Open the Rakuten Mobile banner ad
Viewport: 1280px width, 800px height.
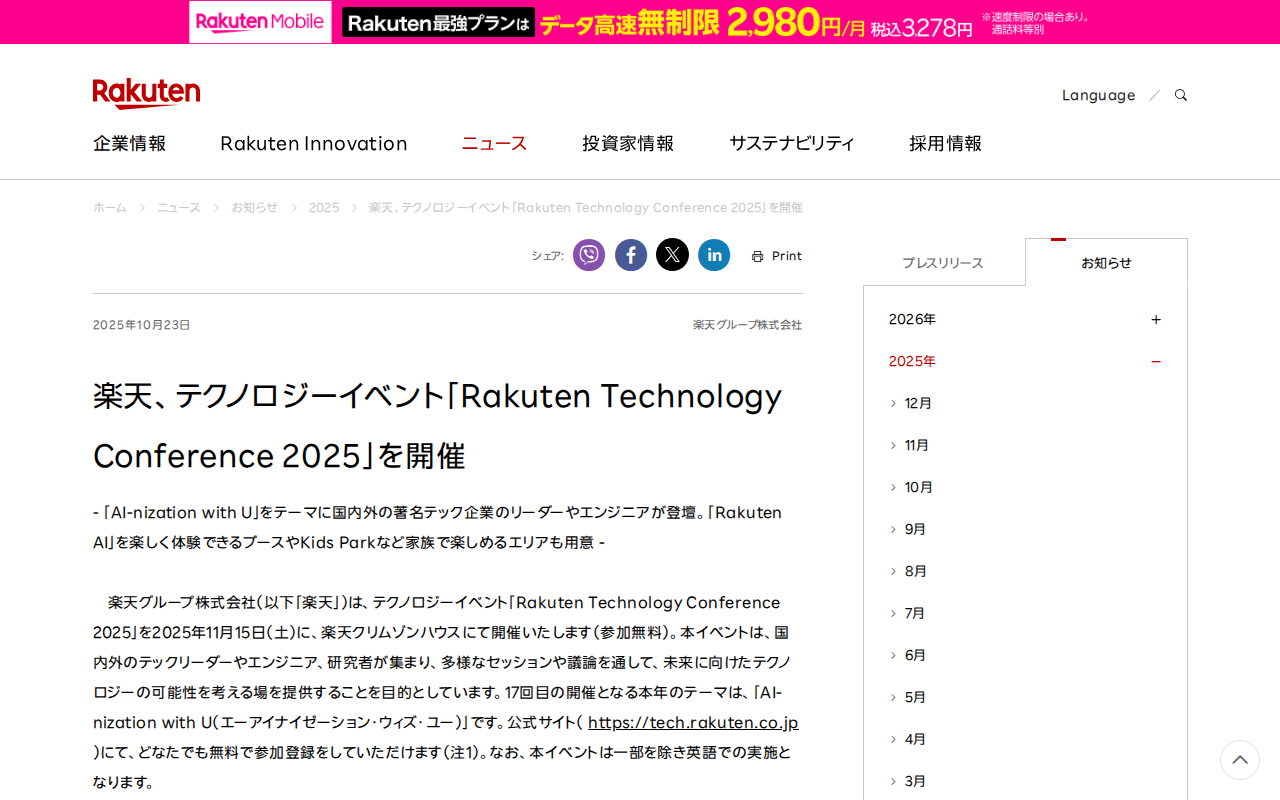(640, 22)
